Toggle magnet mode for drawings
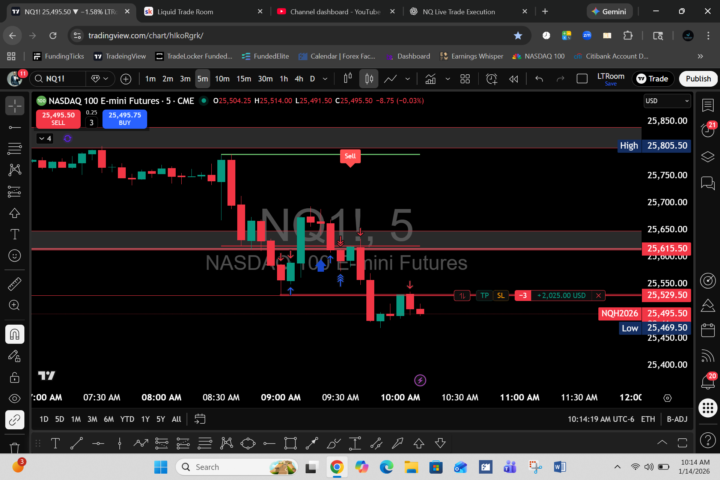 coord(15,334)
